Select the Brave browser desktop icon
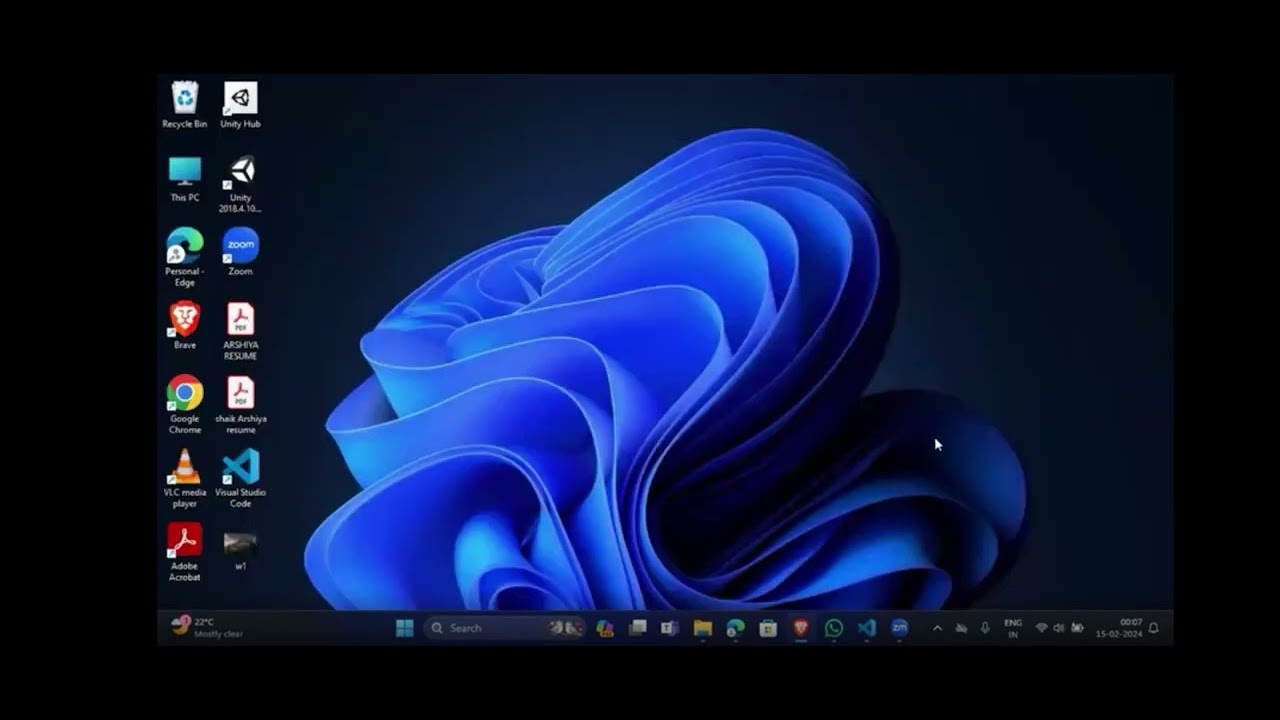 (x=185, y=326)
